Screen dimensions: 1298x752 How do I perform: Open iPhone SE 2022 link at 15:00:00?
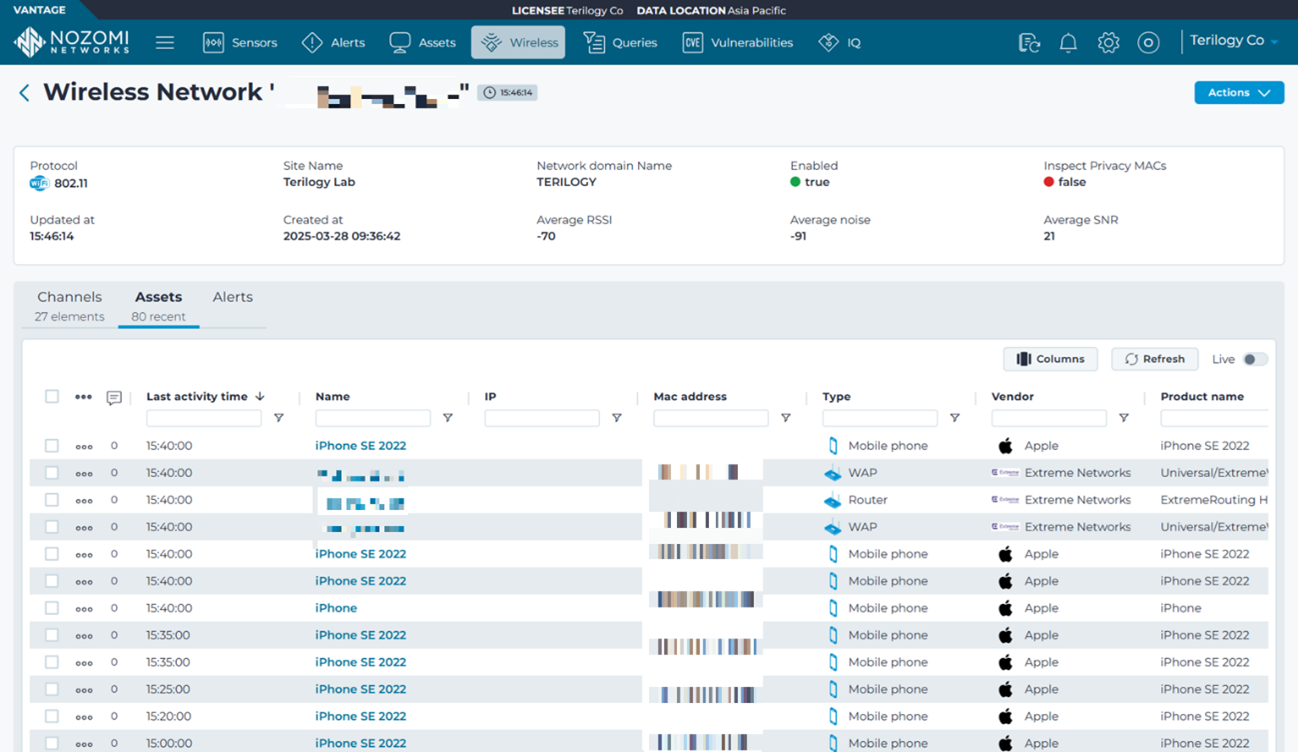pos(360,743)
